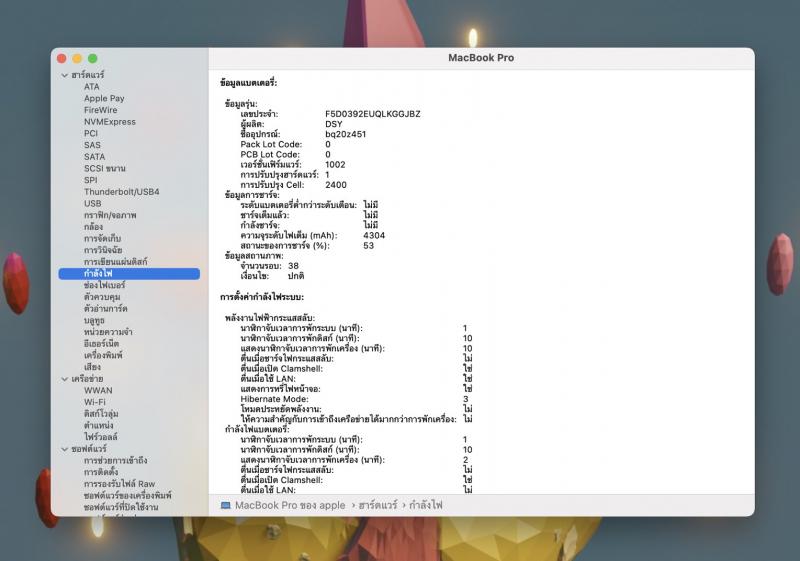Click the ข้อมูลแบตเตอรี่ heading
This screenshot has width=800, height=561.
pos(248,83)
